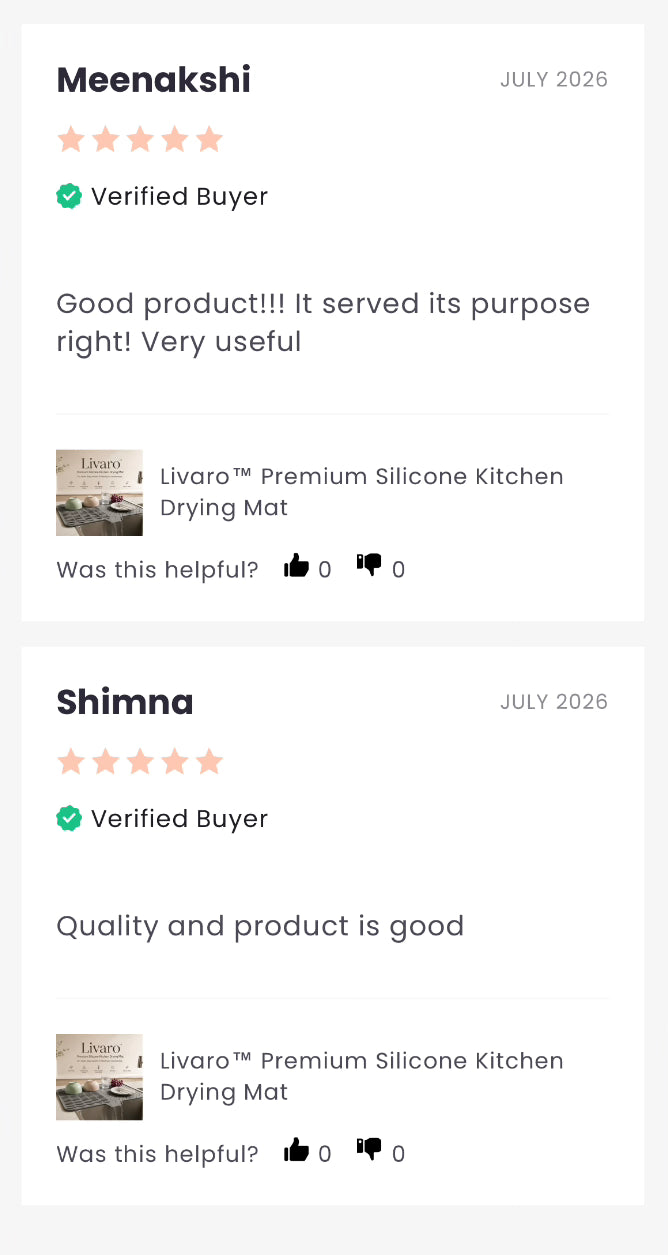Open Livaro Drying Mat link under Meenakshi's review

[362, 492]
